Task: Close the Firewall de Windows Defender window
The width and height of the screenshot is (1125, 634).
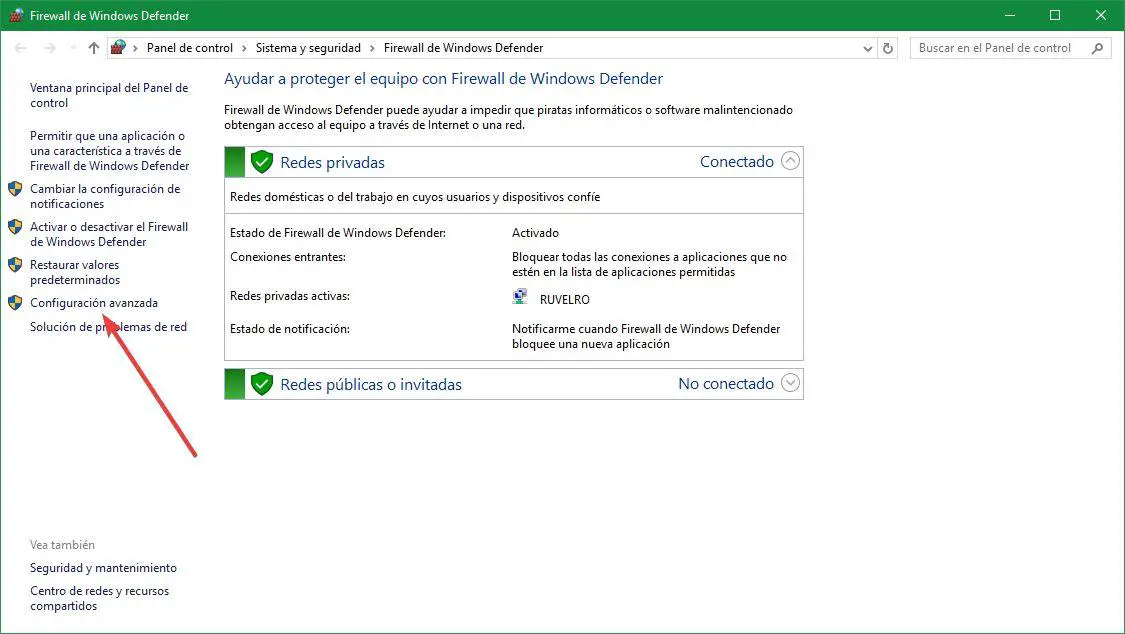Action: pos(1101,15)
